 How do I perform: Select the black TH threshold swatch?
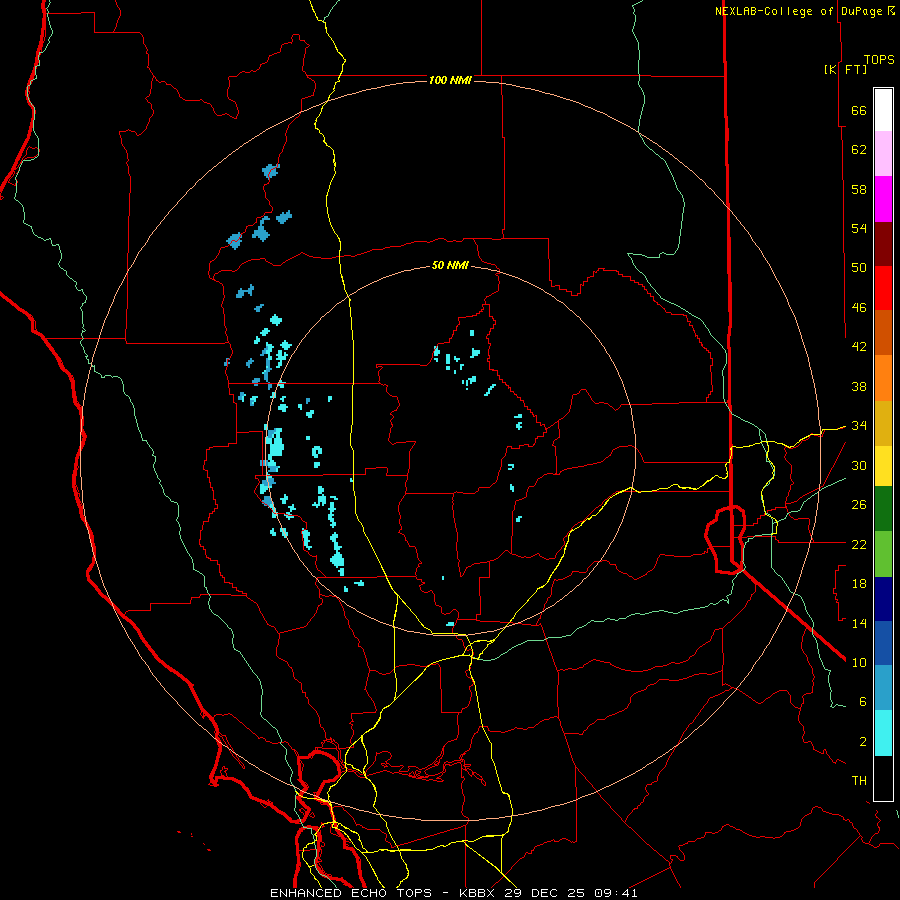click(x=883, y=778)
